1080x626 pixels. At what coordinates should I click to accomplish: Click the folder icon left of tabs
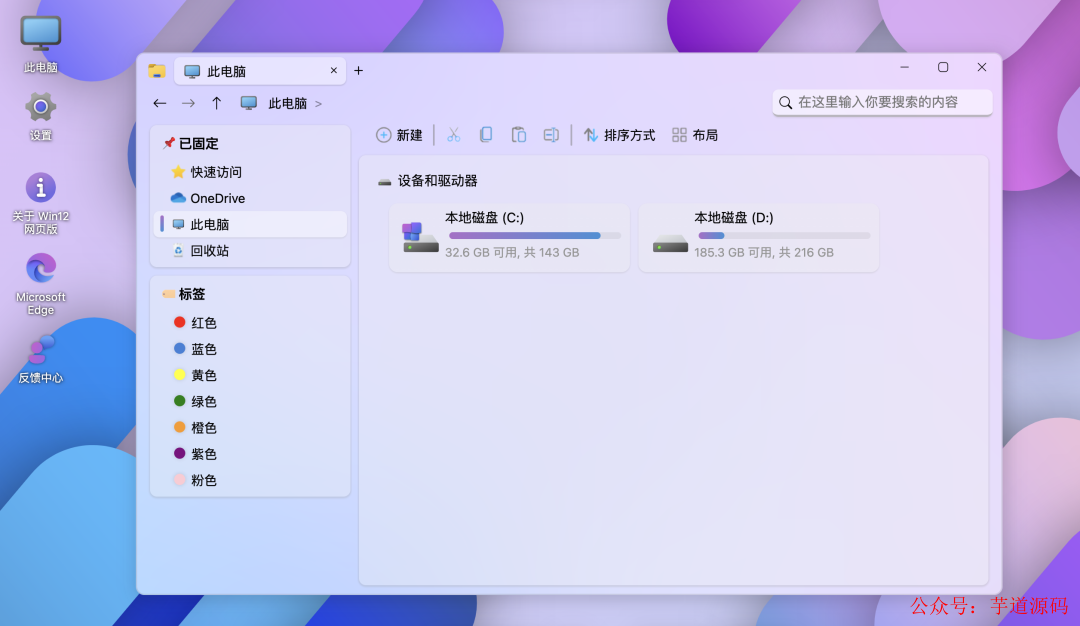coord(157,71)
